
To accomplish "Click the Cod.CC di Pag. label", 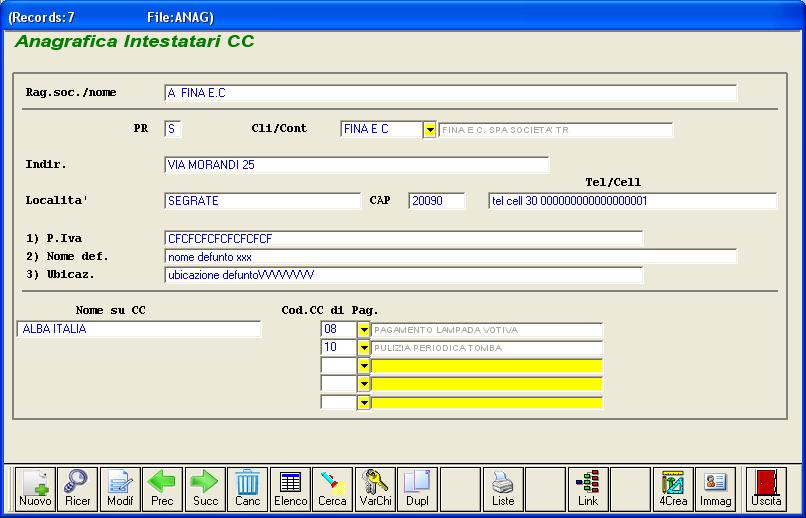I will pos(330,310).
